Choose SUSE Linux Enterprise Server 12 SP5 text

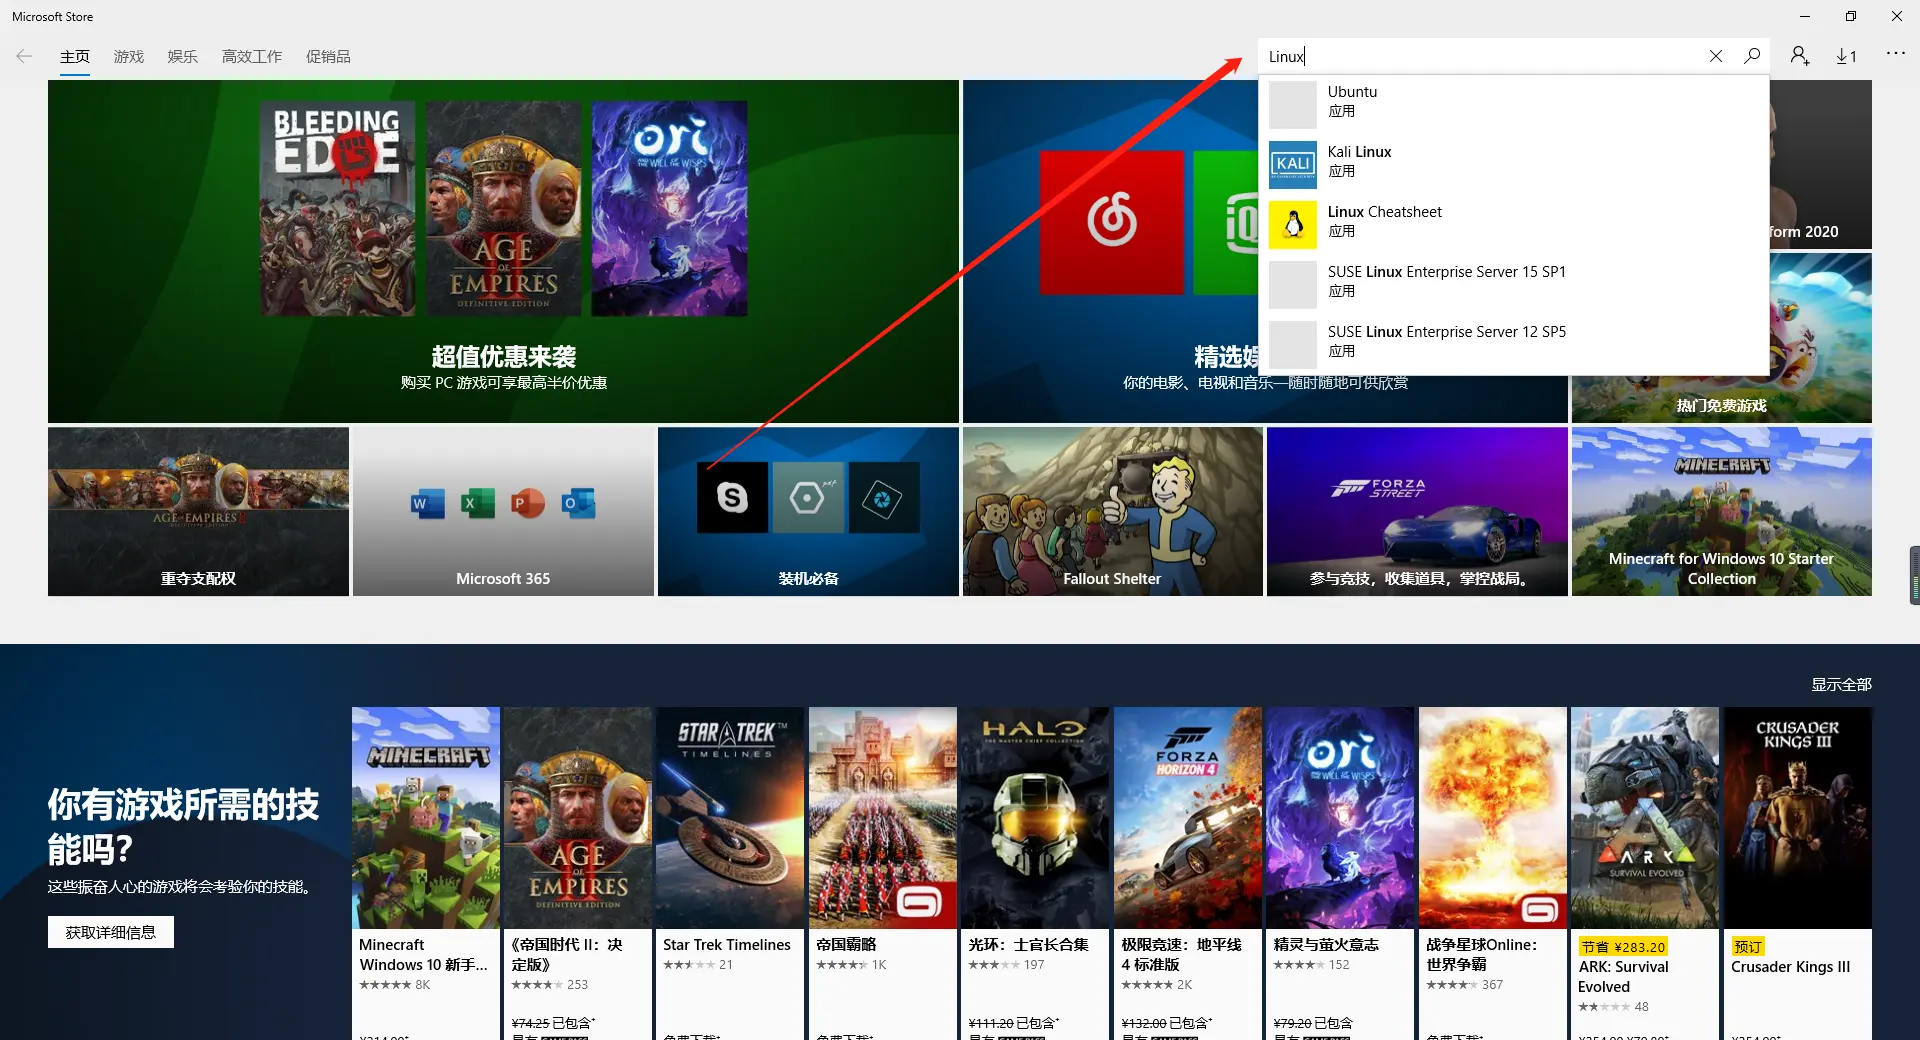(1447, 332)
